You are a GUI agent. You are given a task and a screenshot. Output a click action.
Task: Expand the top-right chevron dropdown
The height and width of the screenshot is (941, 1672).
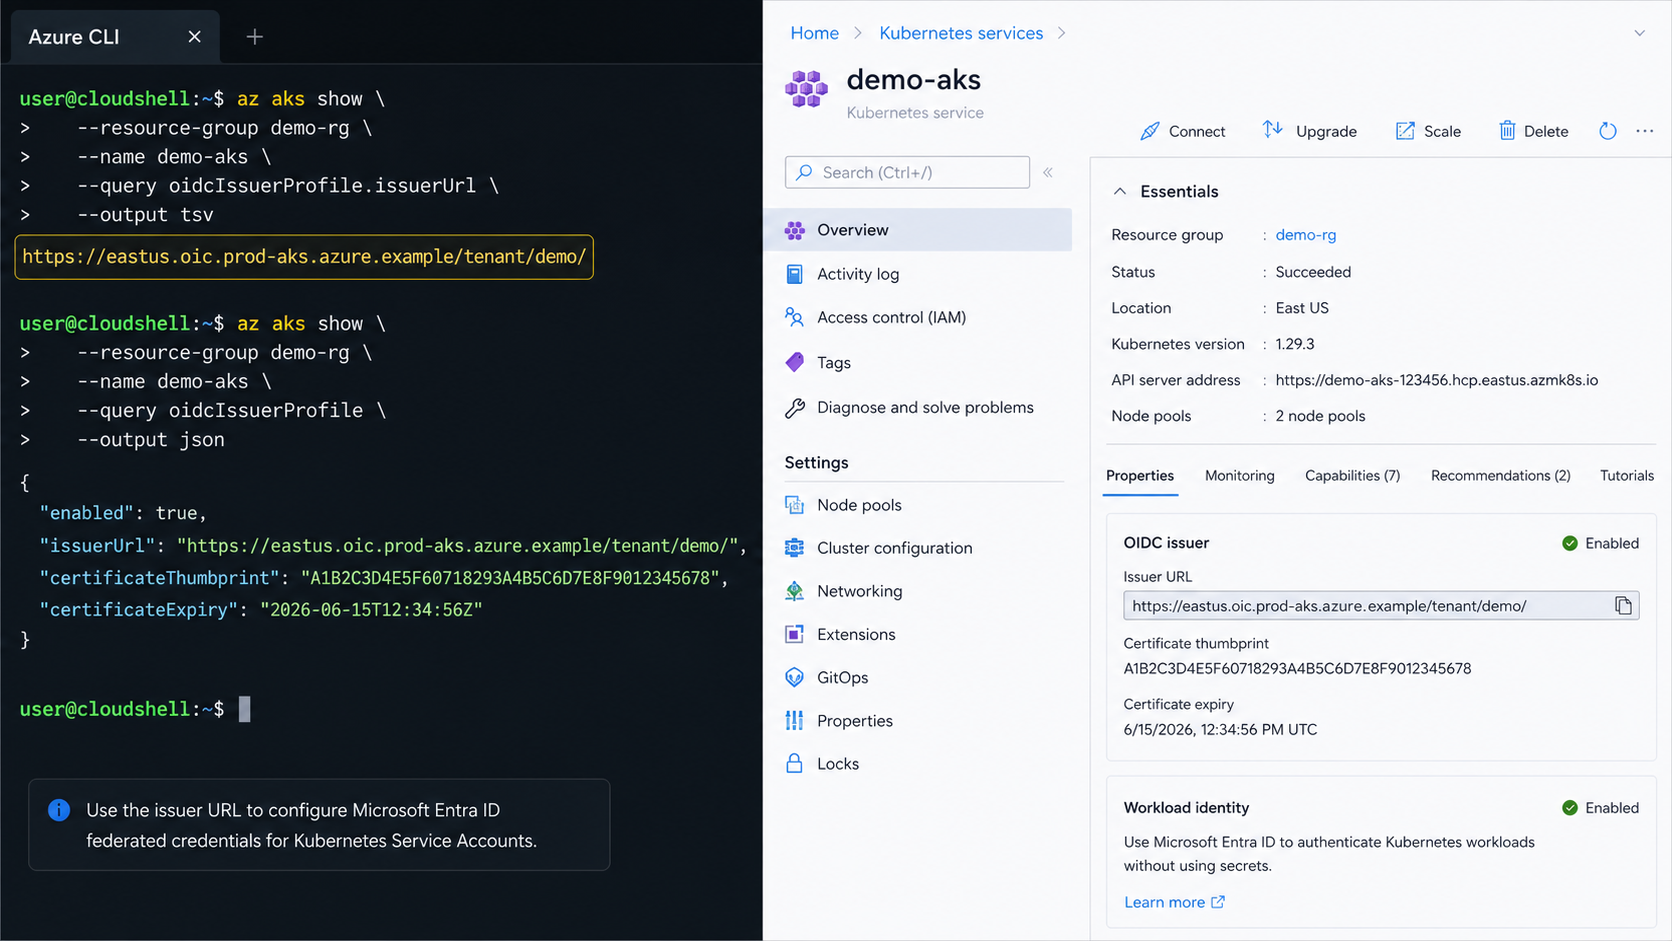[1640, 33]
